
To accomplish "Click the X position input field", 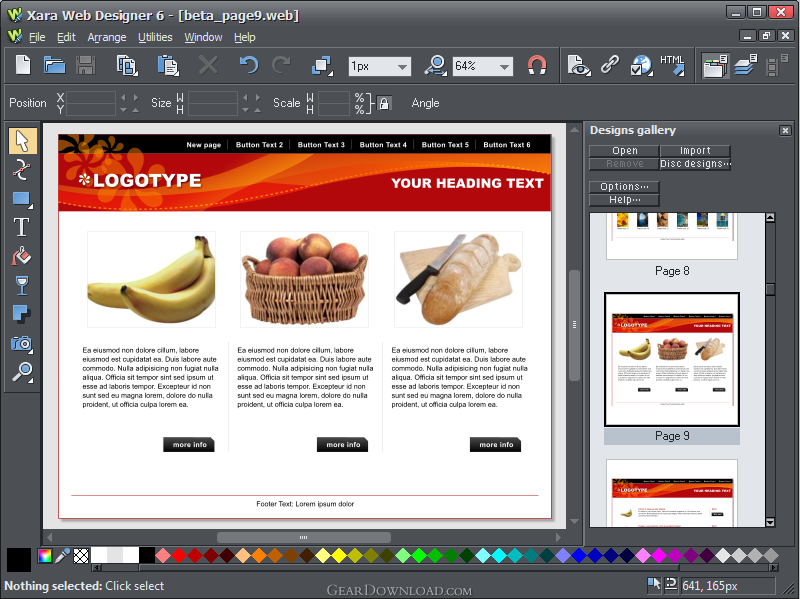I will (91, 97).
